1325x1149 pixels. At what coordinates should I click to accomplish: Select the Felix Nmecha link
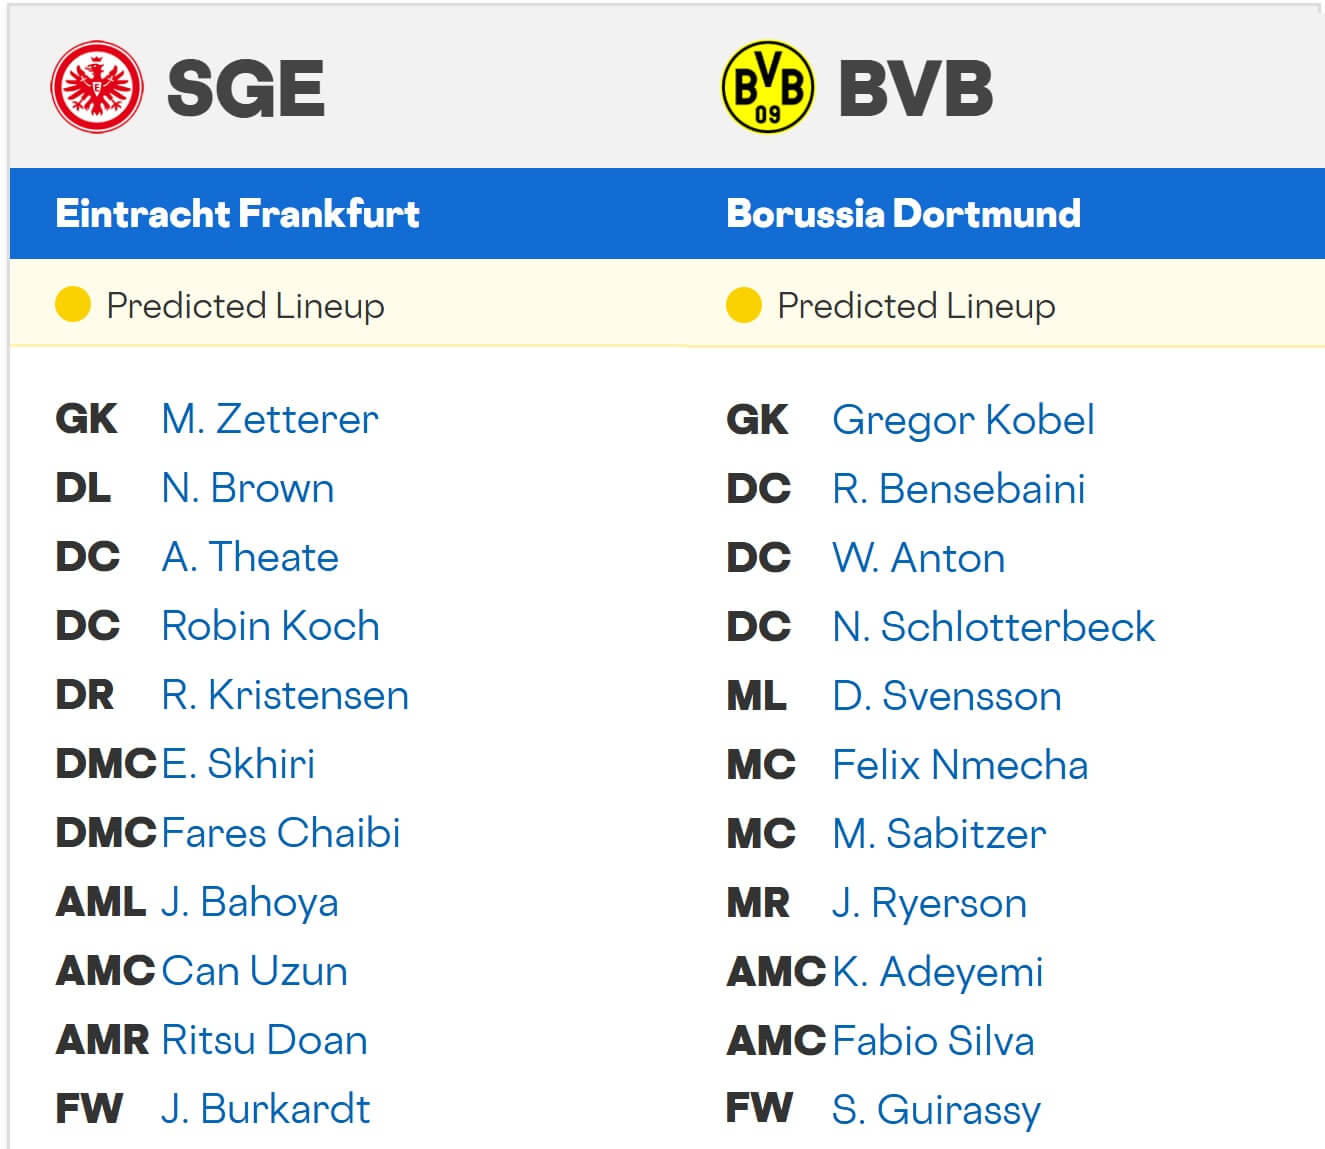(960, 765)
